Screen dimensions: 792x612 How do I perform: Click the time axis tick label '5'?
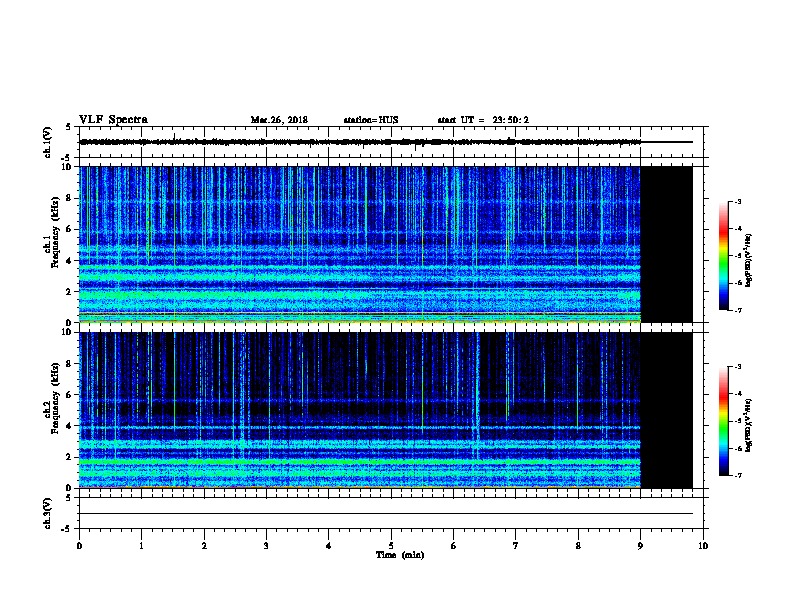pyautogui.click(x=391, y=545)
